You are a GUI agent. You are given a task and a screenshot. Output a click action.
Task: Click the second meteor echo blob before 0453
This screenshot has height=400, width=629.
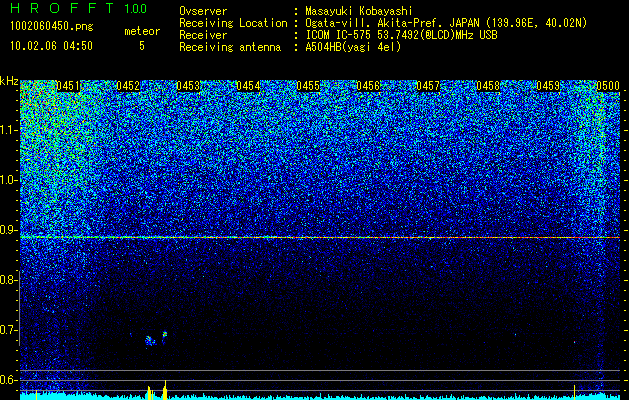[164, 336]
